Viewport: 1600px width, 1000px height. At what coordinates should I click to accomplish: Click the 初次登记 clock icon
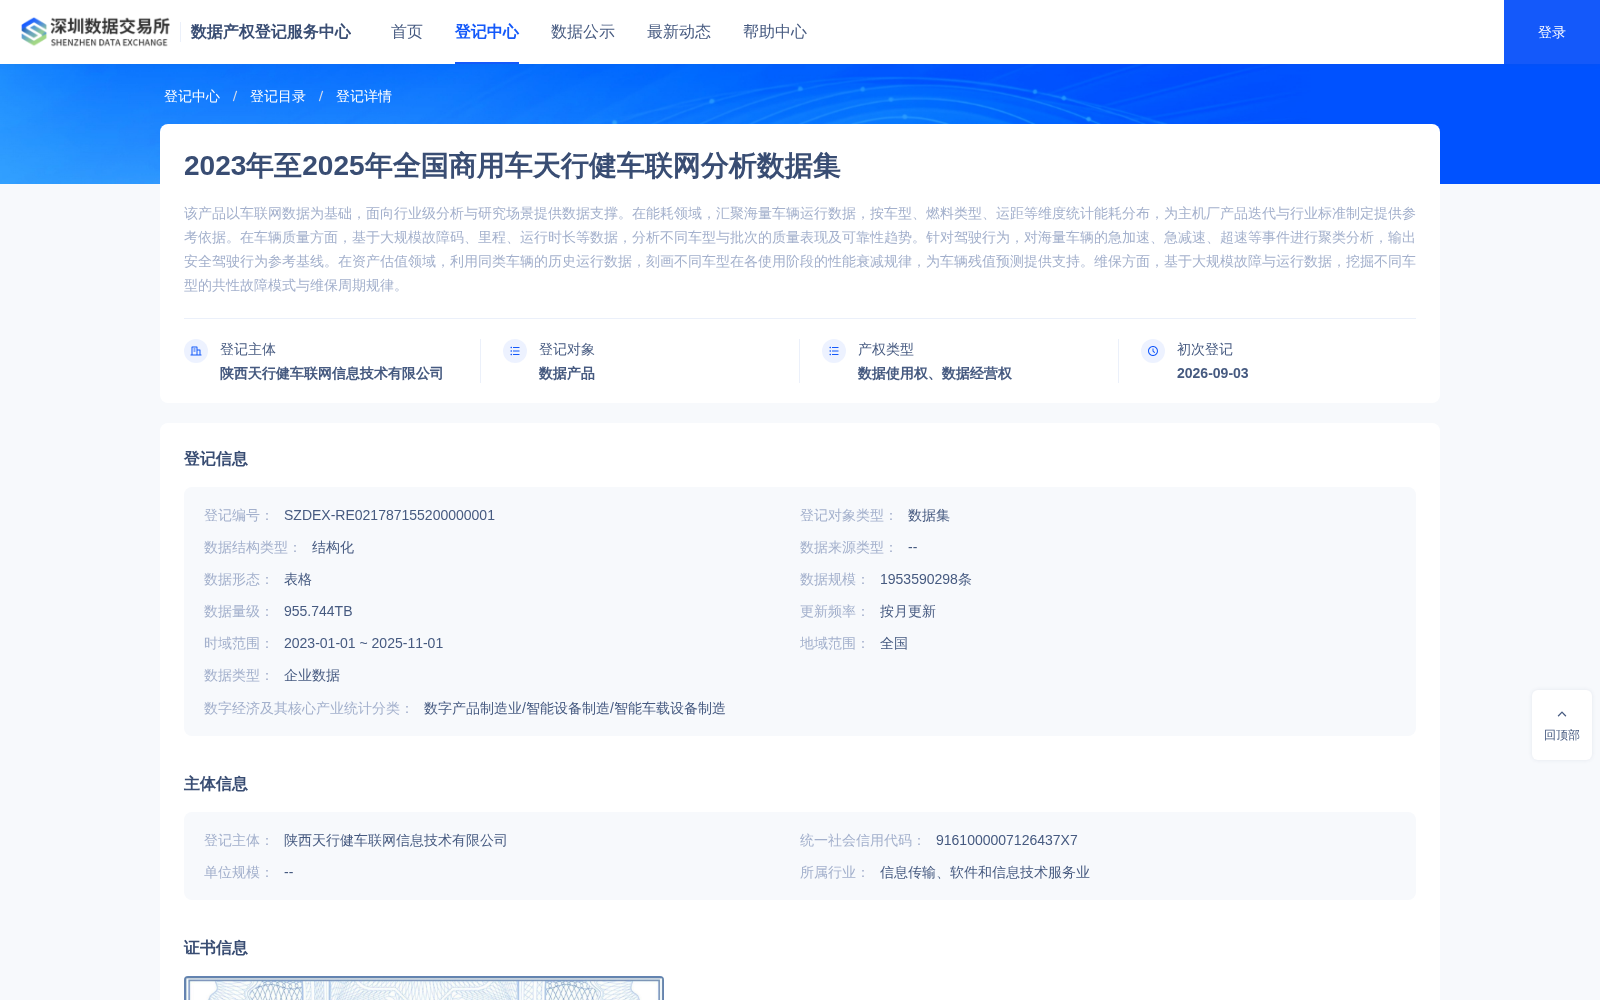tap(1153, 351)
